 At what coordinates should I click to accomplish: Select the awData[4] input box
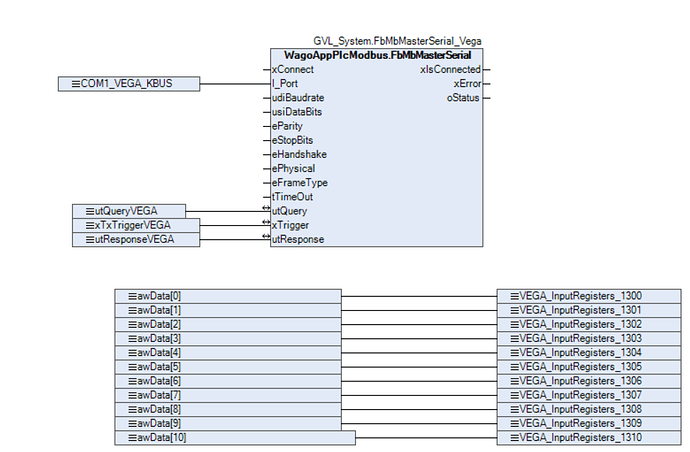click(228, 353)
